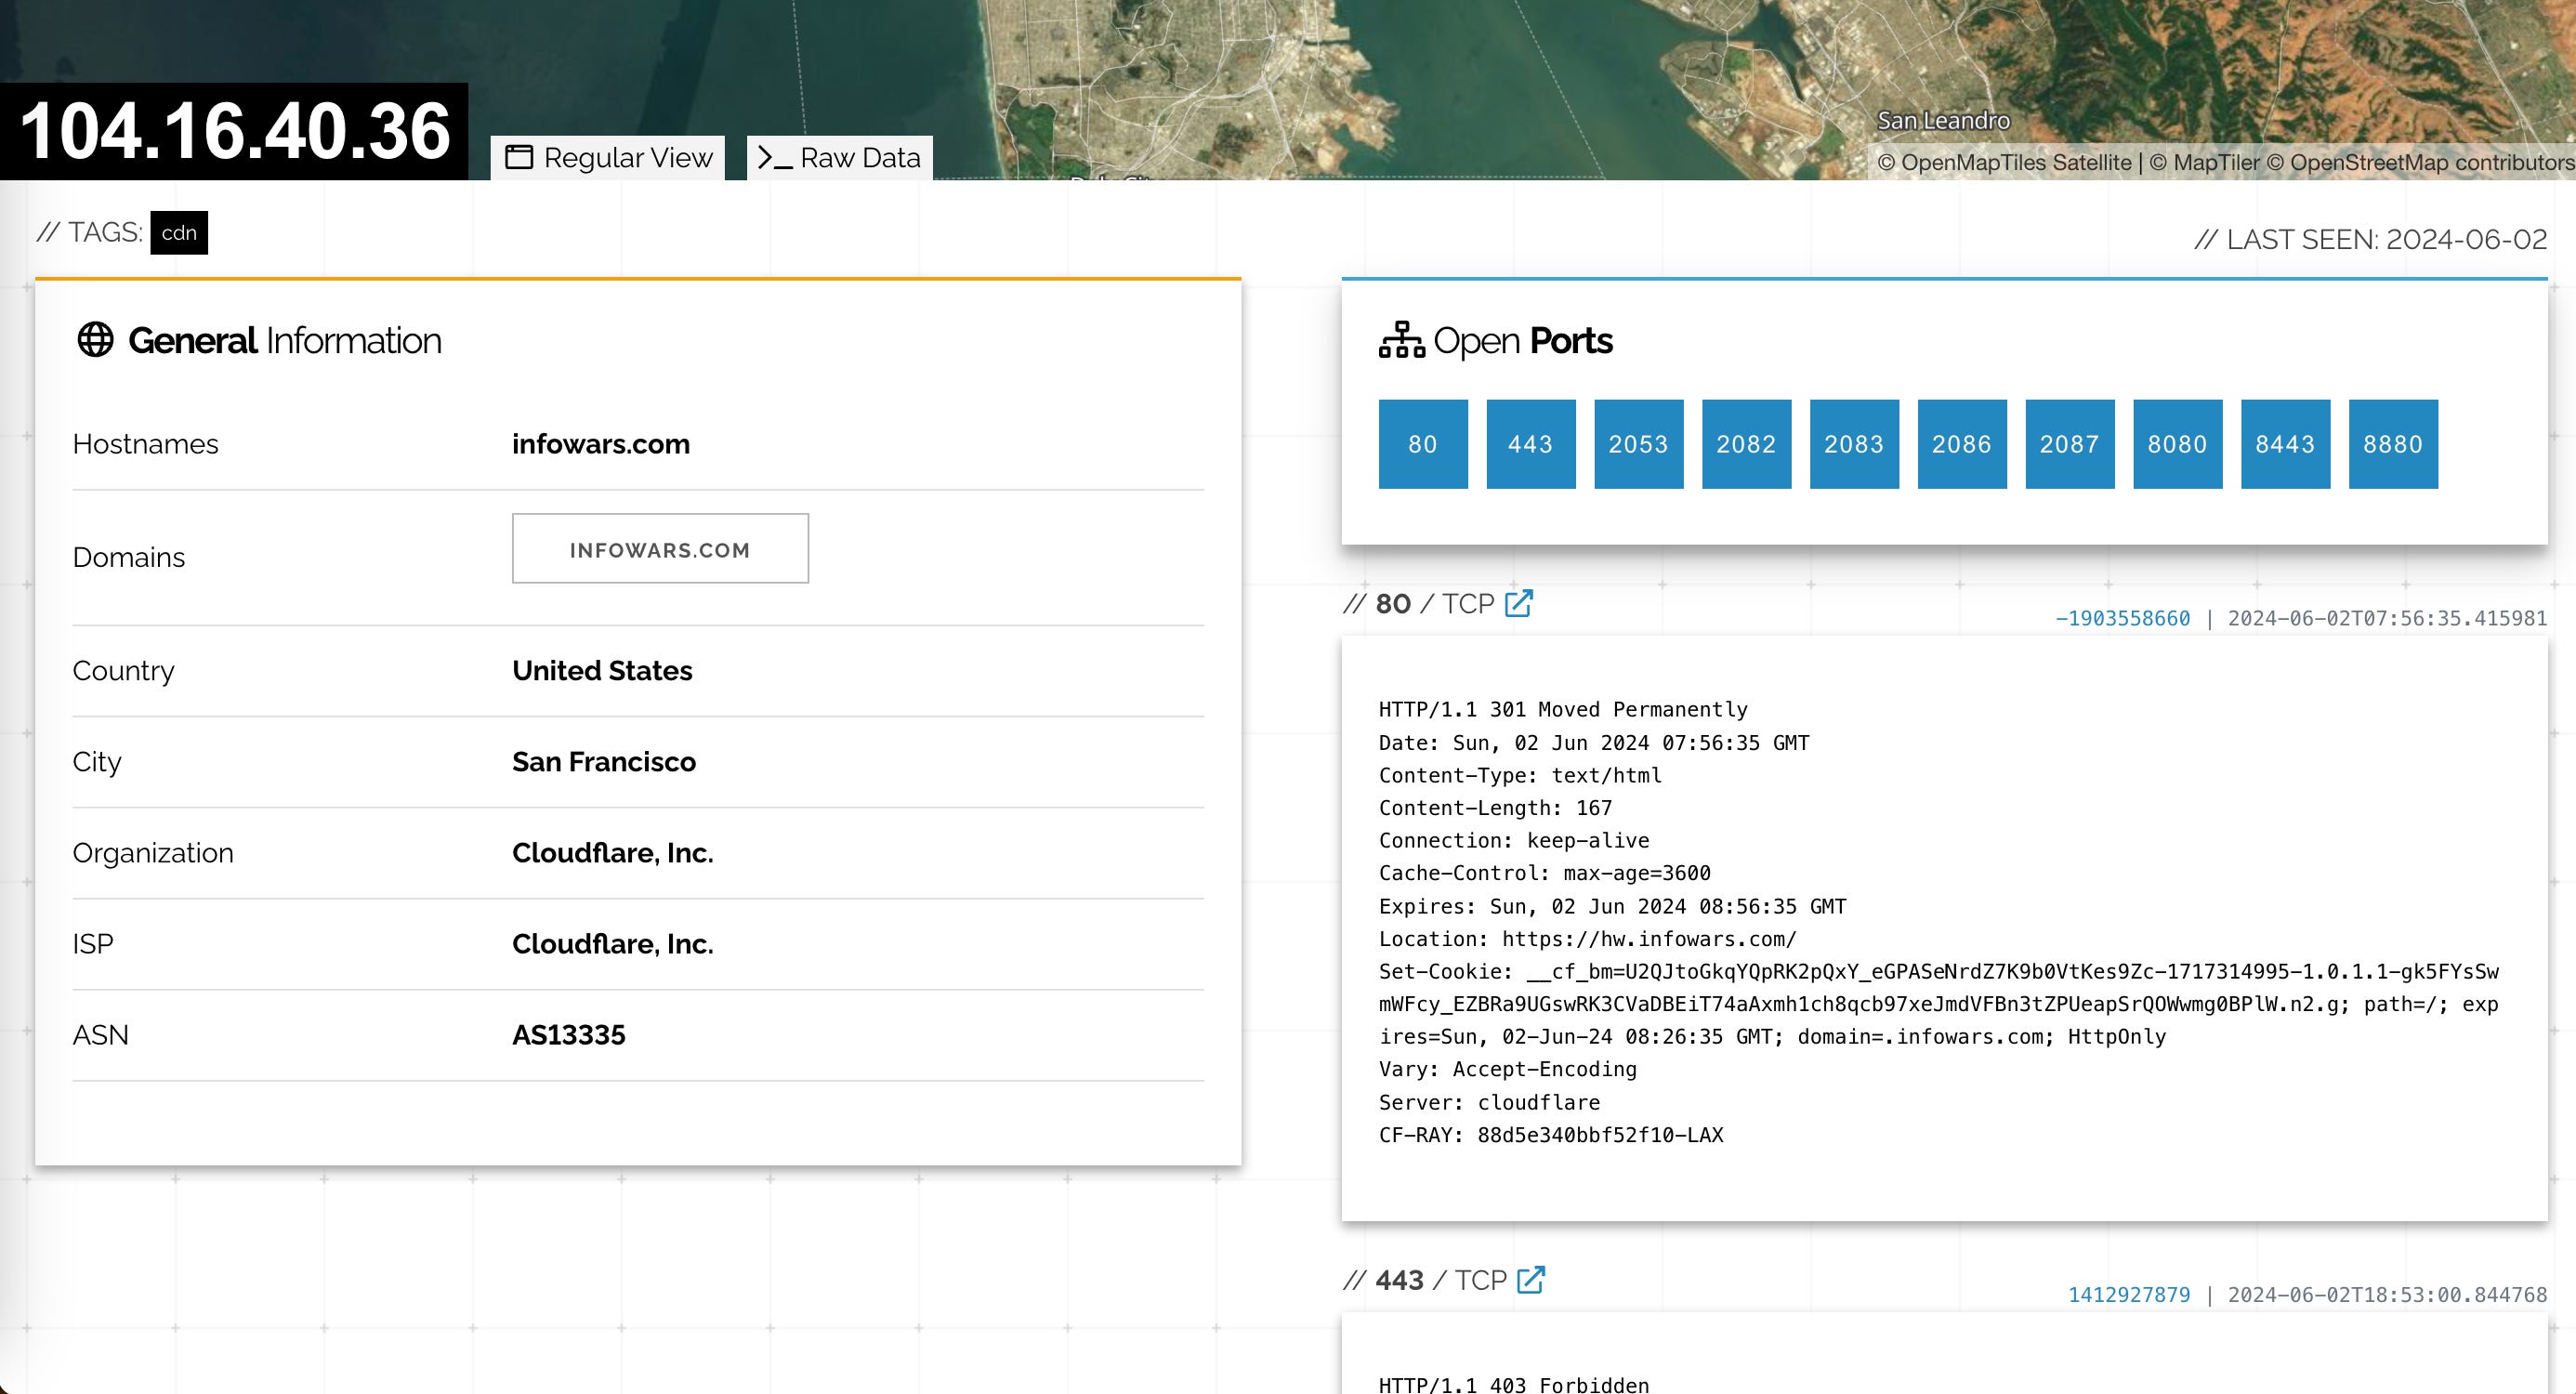Image resolution: width=2576 pixels, height=1394 pixels.
Task: Switch to Raw Data tab
Action: (839, 158)
